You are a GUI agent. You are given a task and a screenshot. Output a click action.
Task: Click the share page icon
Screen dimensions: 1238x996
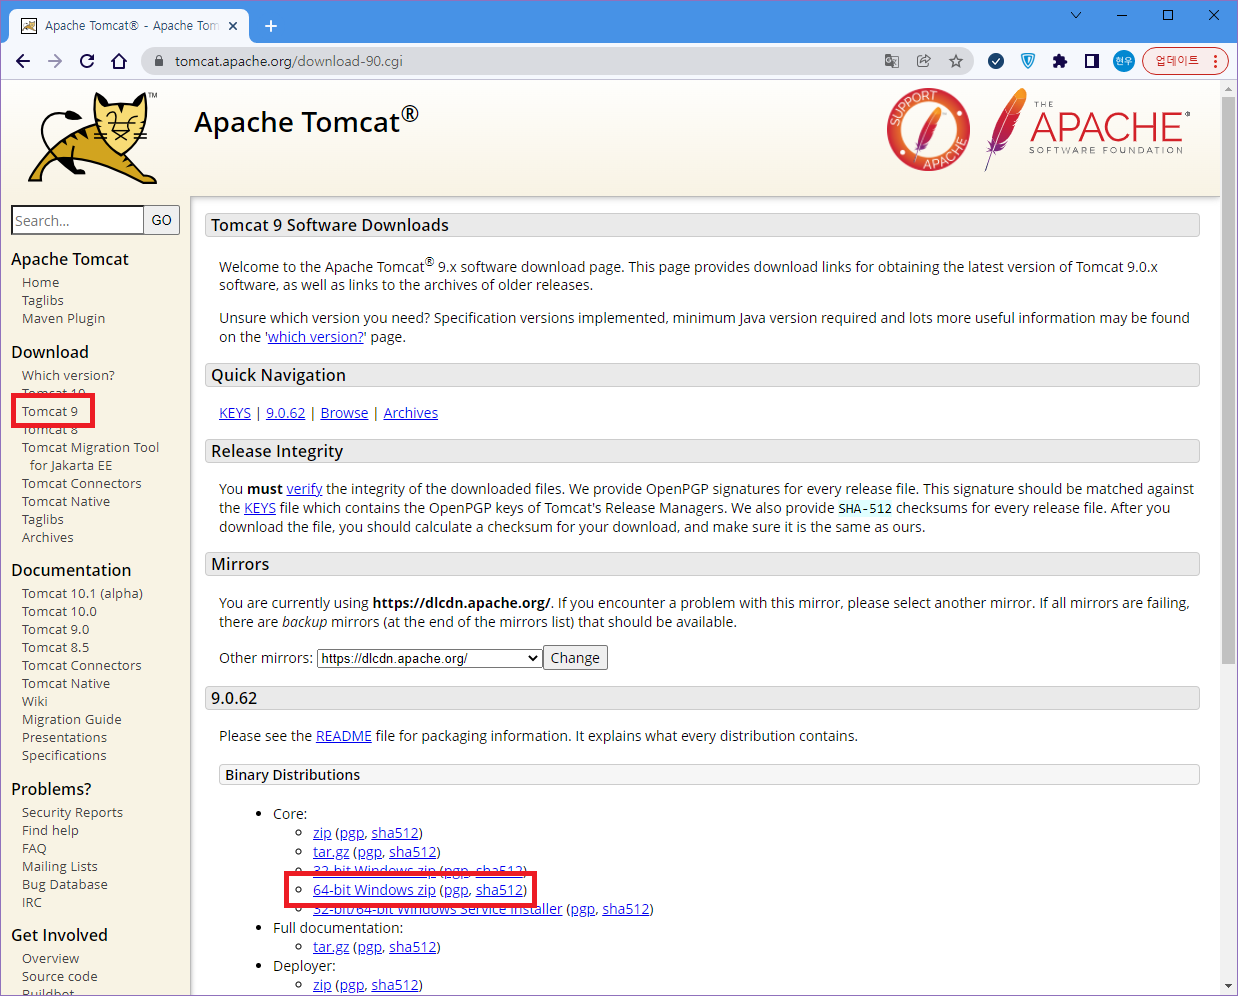[924, 61]
